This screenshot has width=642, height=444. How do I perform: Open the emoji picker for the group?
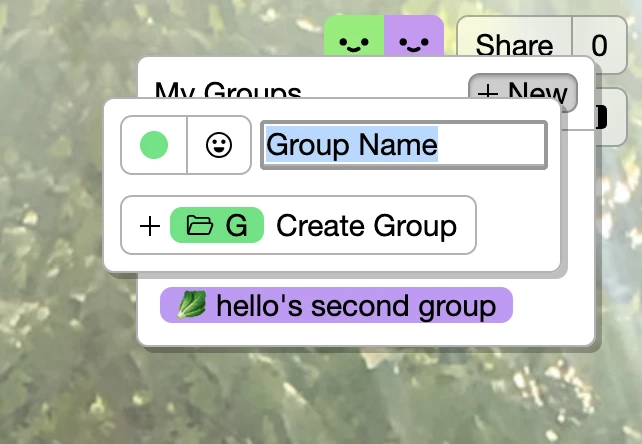point(218,146)
